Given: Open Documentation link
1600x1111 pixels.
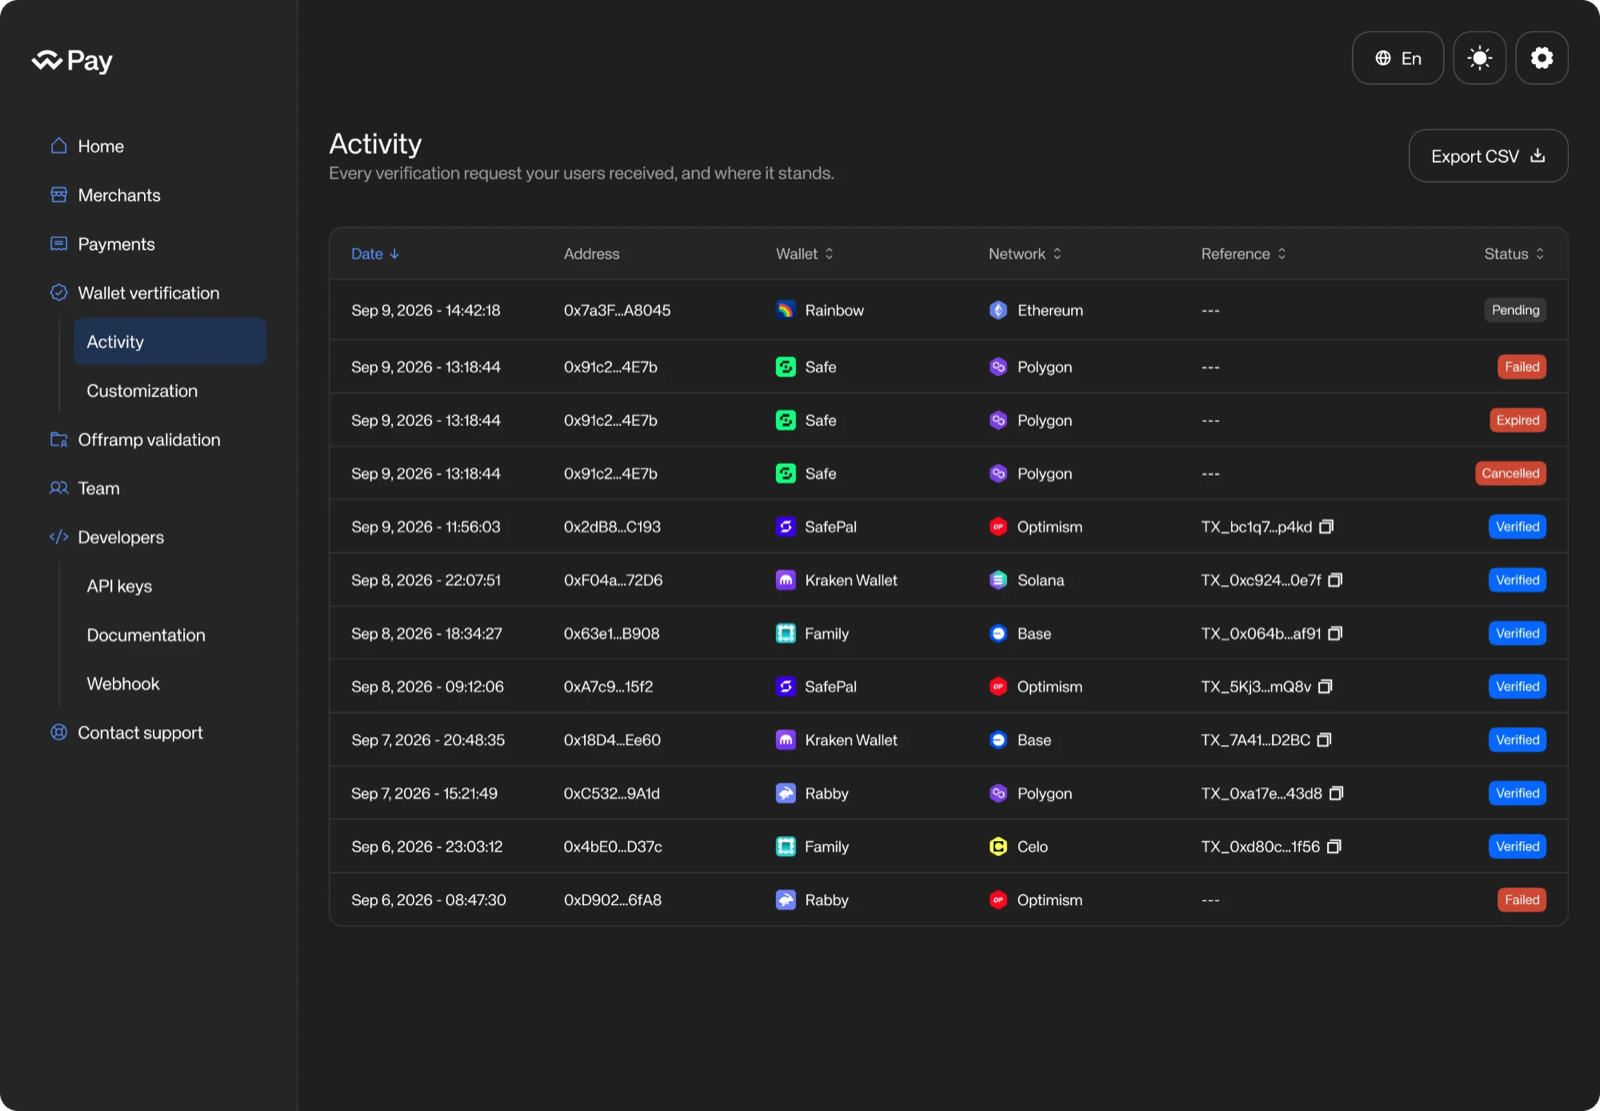Looking at the screenshot, I should coord(146,635).
